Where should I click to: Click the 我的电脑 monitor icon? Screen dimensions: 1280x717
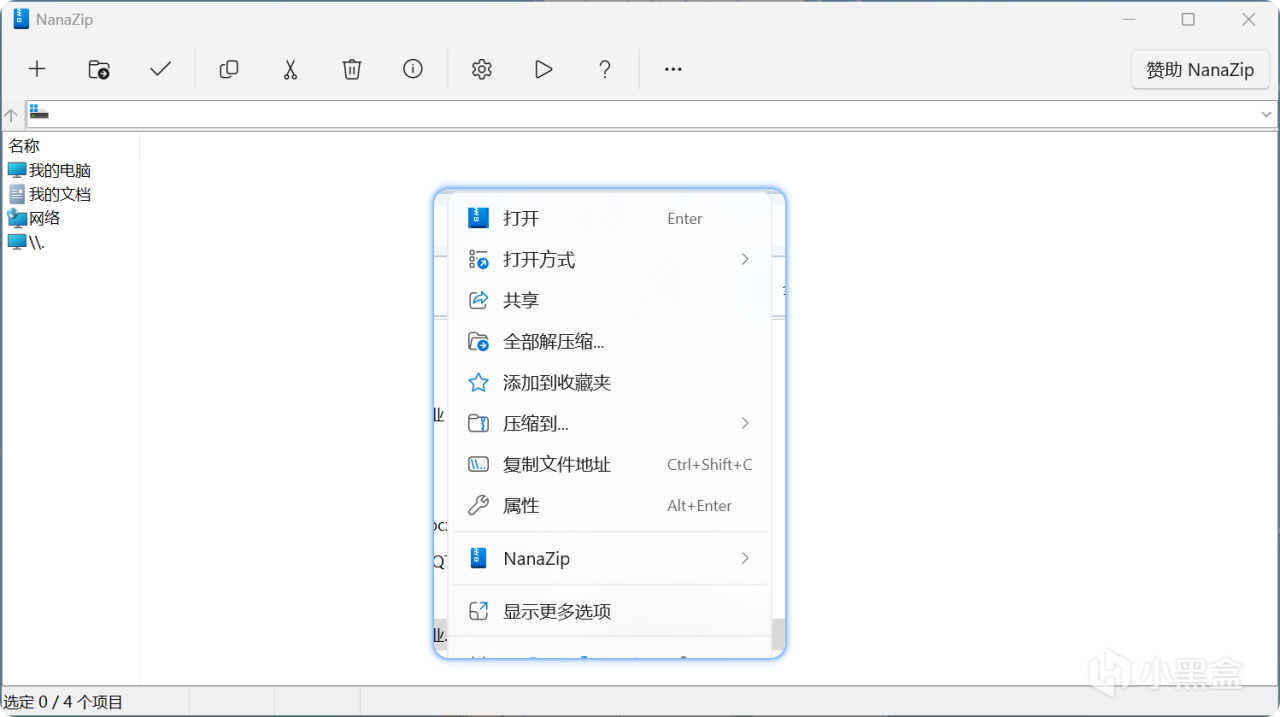(x=17, y=171)
